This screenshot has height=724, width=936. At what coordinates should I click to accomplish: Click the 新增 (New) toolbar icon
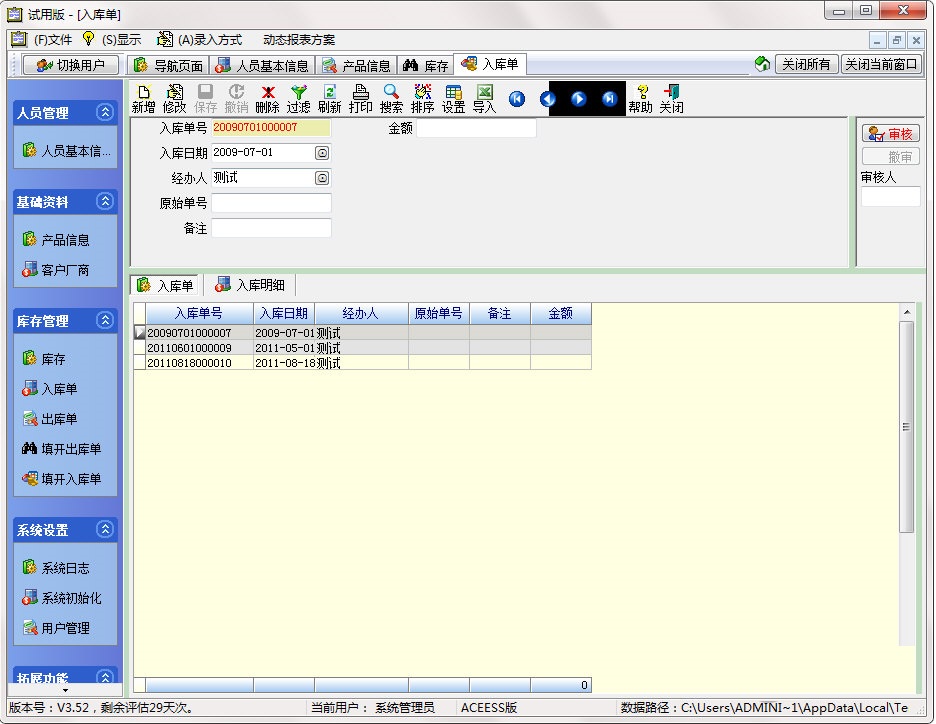pos(143,98)
